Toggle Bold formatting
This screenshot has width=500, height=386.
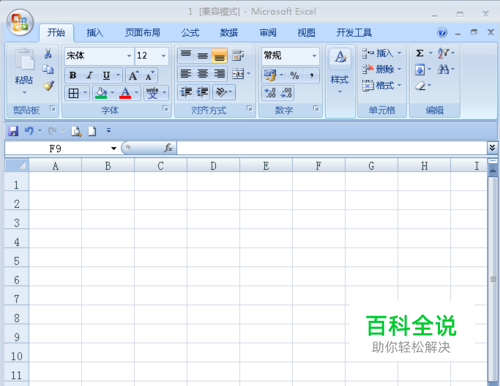coord(73,75)
